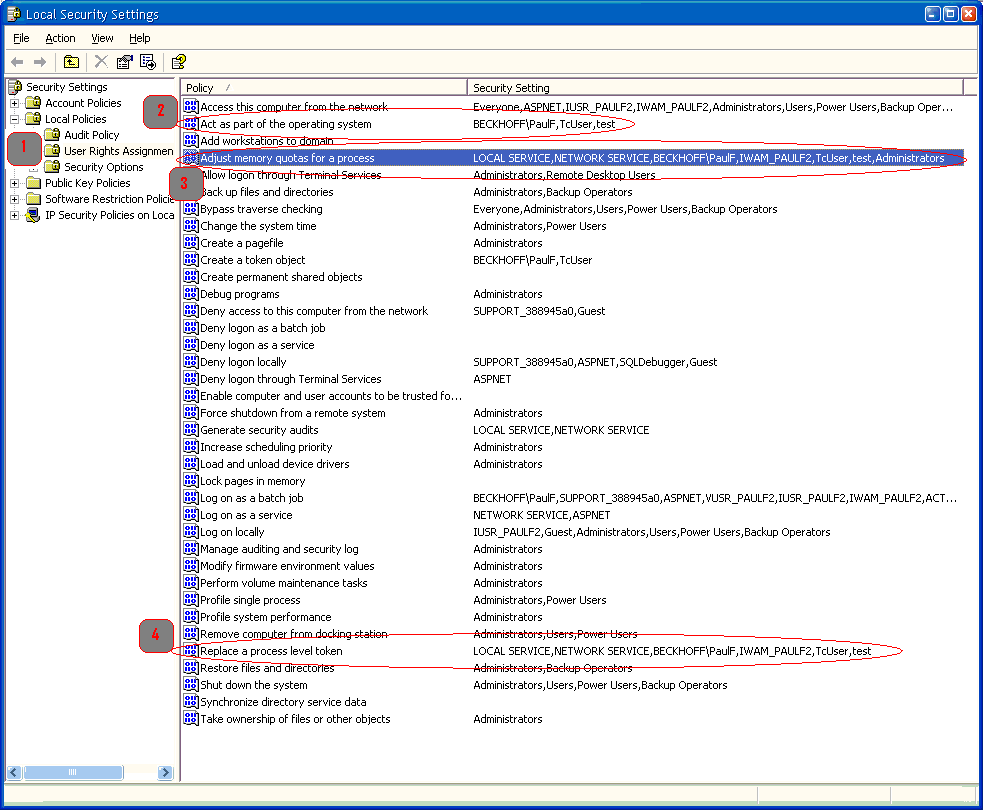Expand the Software Restriction Policies node
This screenshot has height=810, width=983.
14,199
